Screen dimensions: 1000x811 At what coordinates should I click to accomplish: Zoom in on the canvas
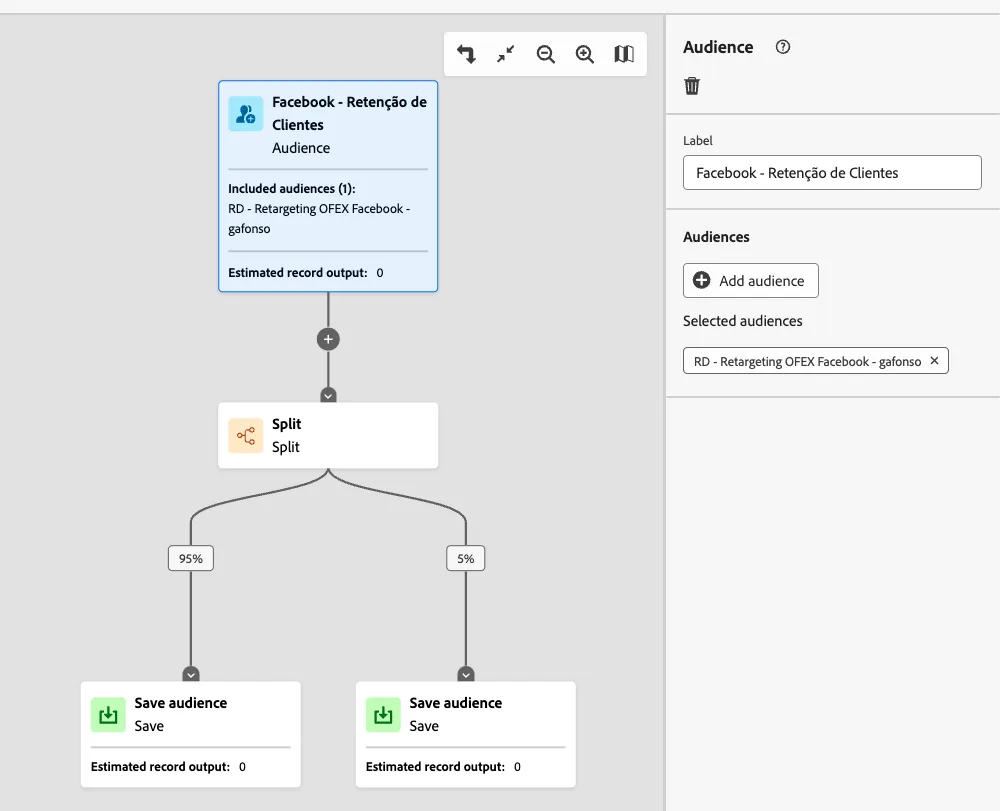(585, 54)
